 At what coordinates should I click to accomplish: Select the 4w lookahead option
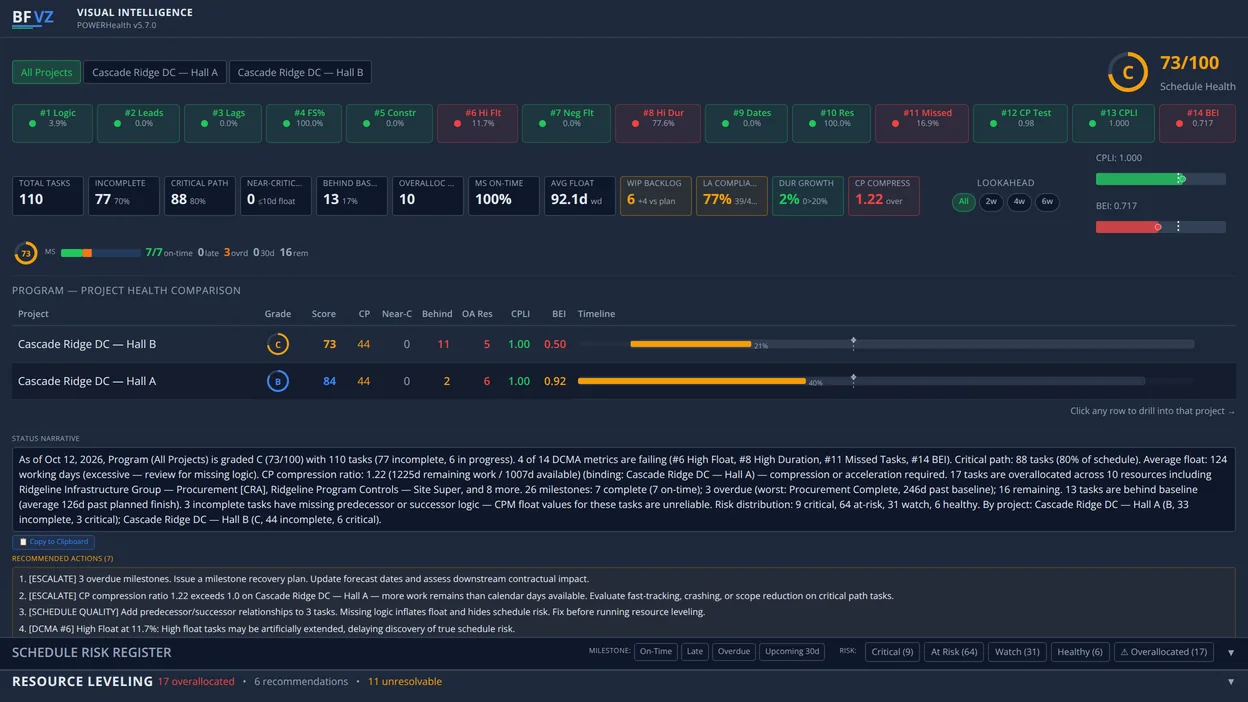(1019, 201)
